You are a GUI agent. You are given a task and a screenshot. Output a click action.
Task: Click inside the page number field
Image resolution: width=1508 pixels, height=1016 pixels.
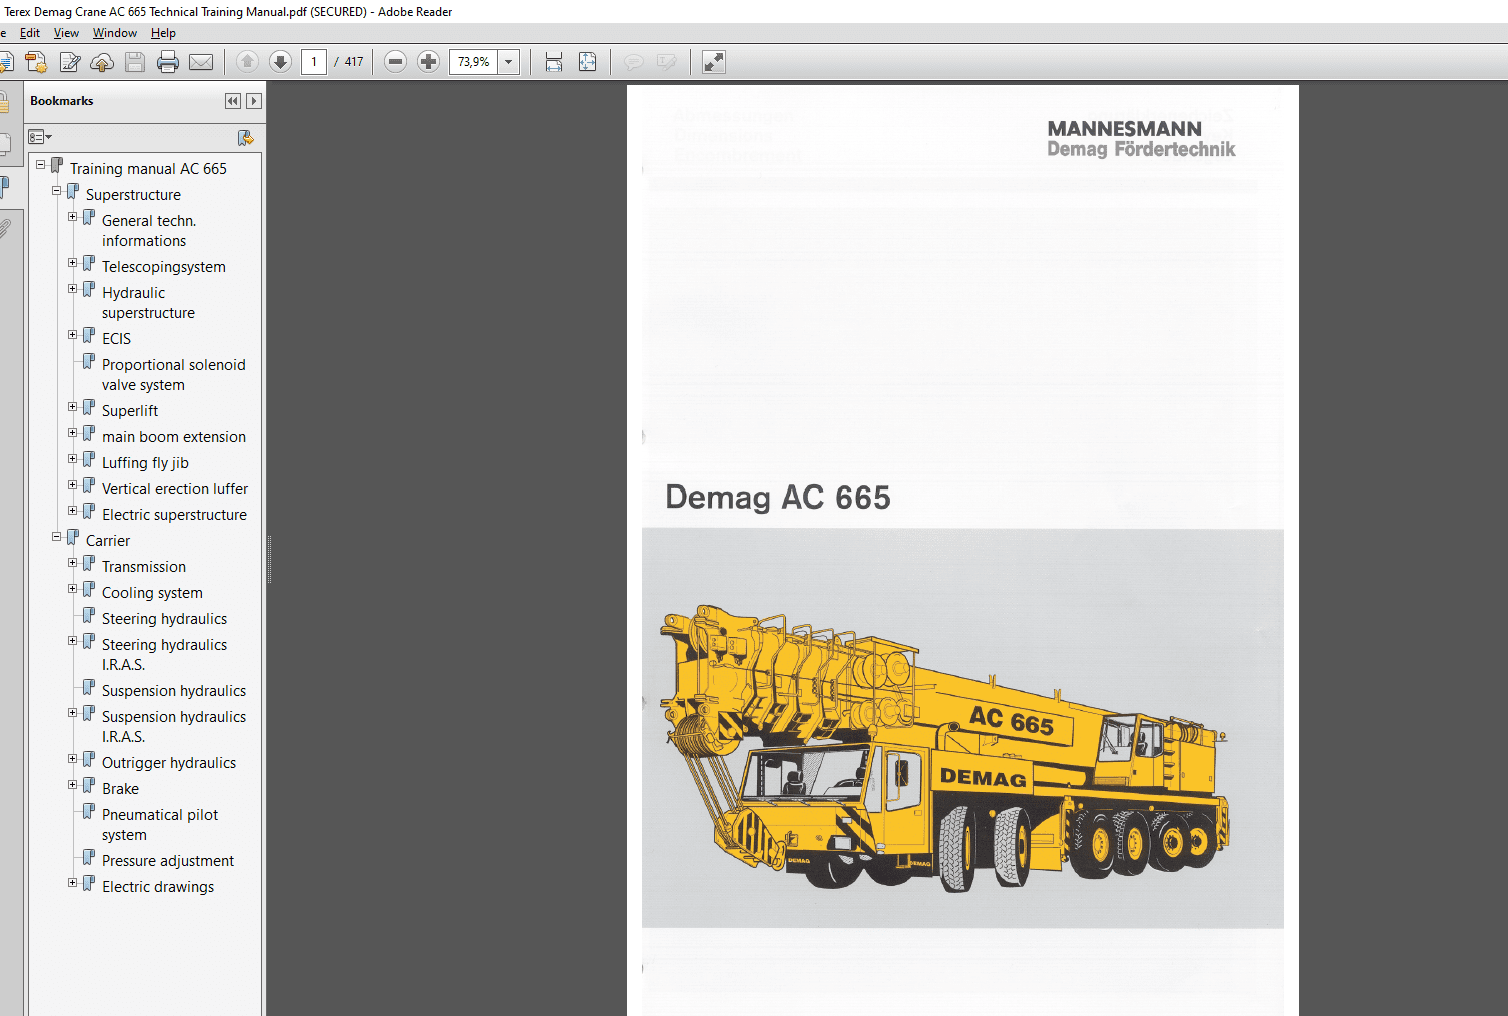click(313, 61)
